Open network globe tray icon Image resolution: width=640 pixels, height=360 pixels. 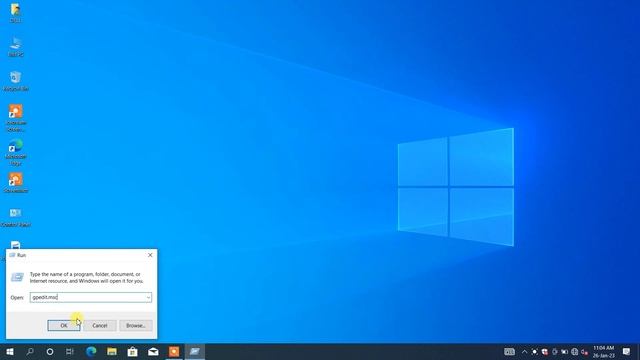point(575,351)
